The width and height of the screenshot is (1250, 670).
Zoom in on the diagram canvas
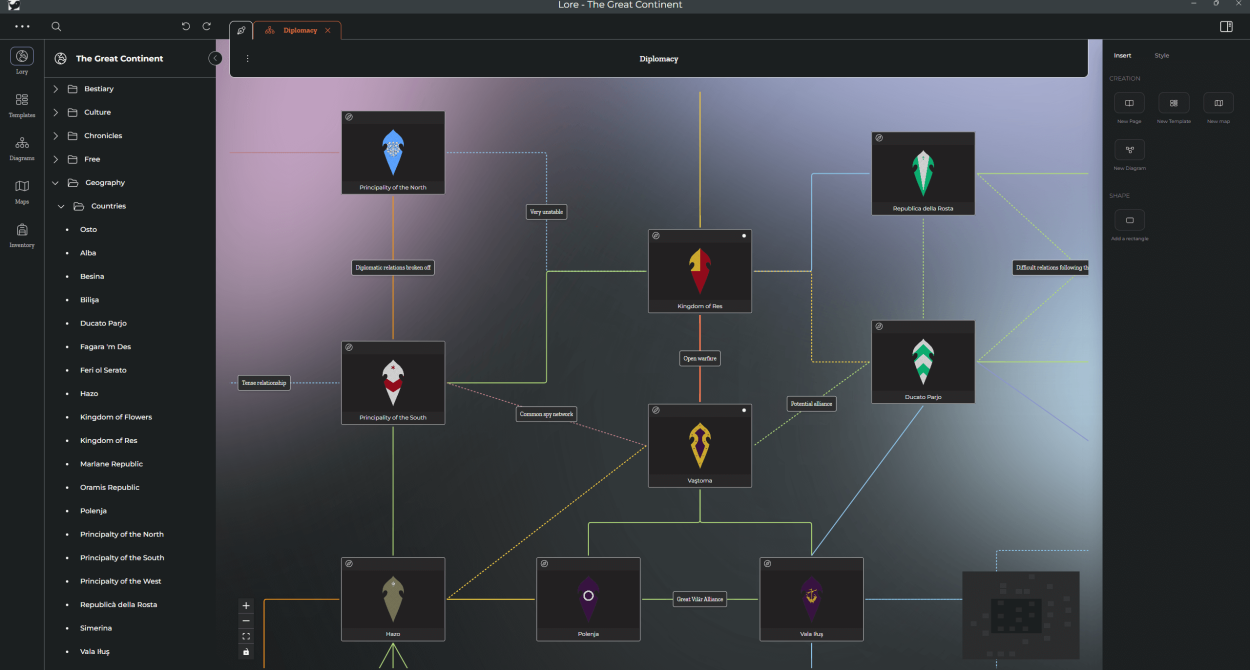[x=246, y=606]
